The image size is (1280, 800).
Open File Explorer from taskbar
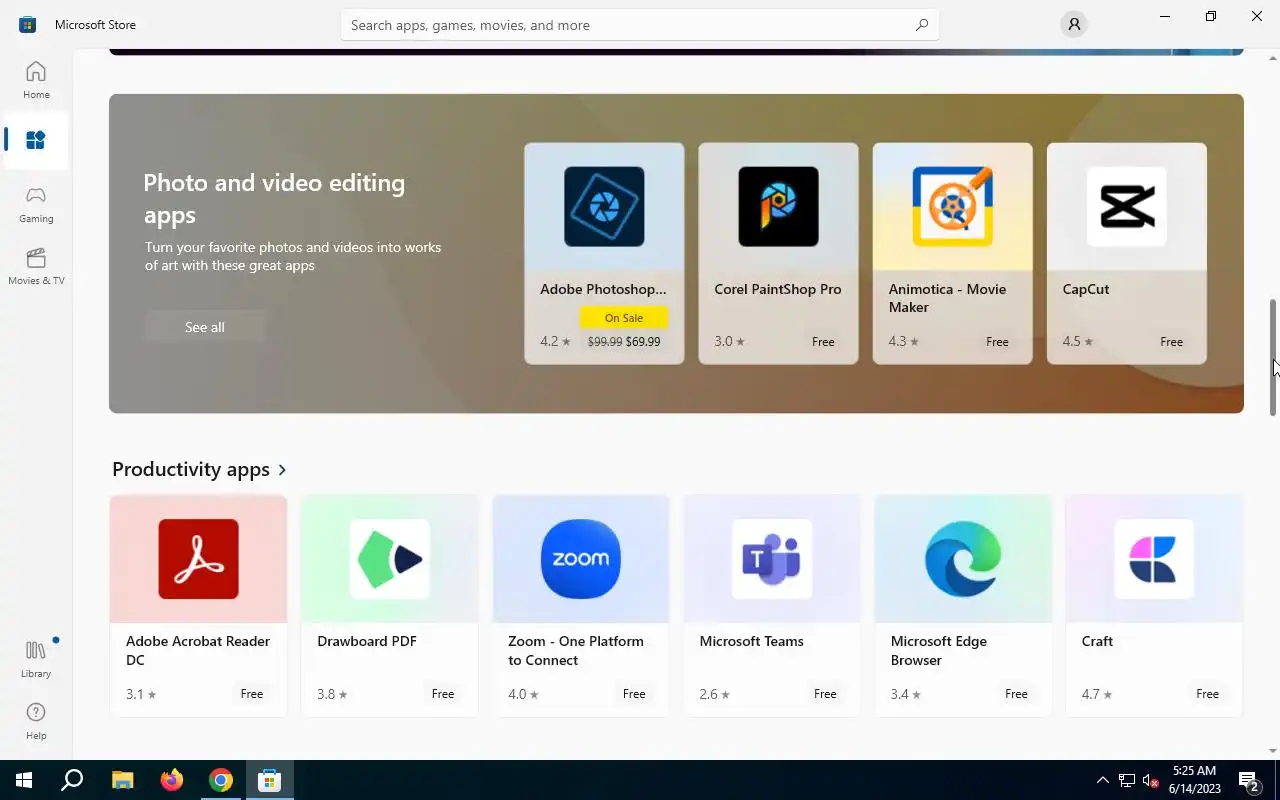pyautogui.click(x=122, y=780)
